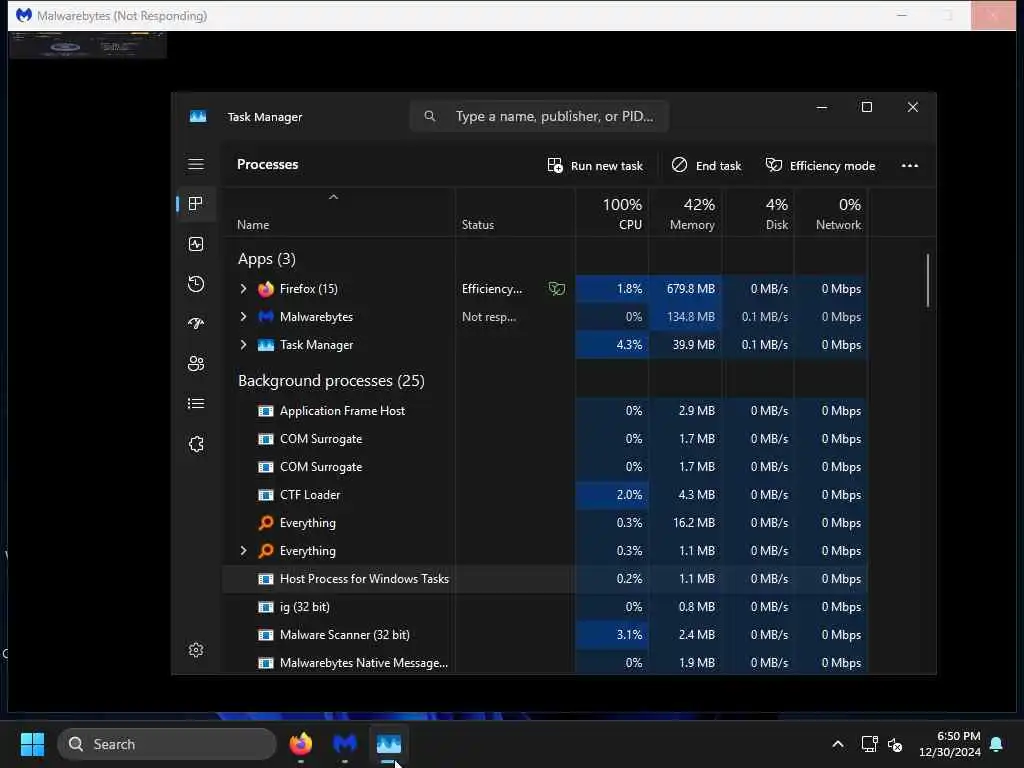Screen dimensions: 1024x768
Task: Toggle sort direction arrow above Name
Action: pos(333,197)
